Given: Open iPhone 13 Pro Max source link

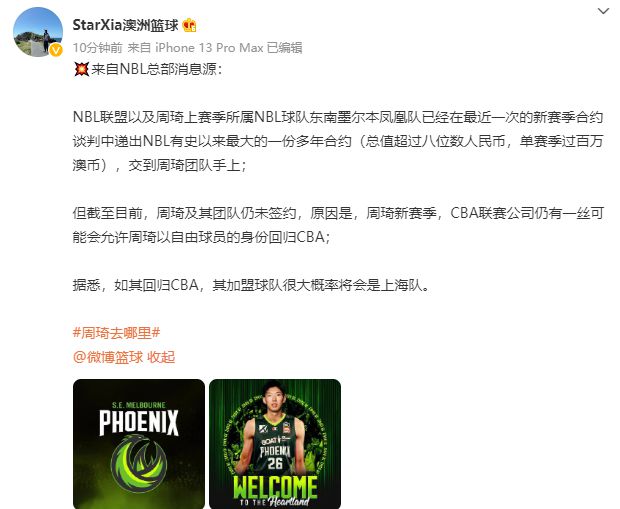Looking at the screenshot, I should [209, 48].
